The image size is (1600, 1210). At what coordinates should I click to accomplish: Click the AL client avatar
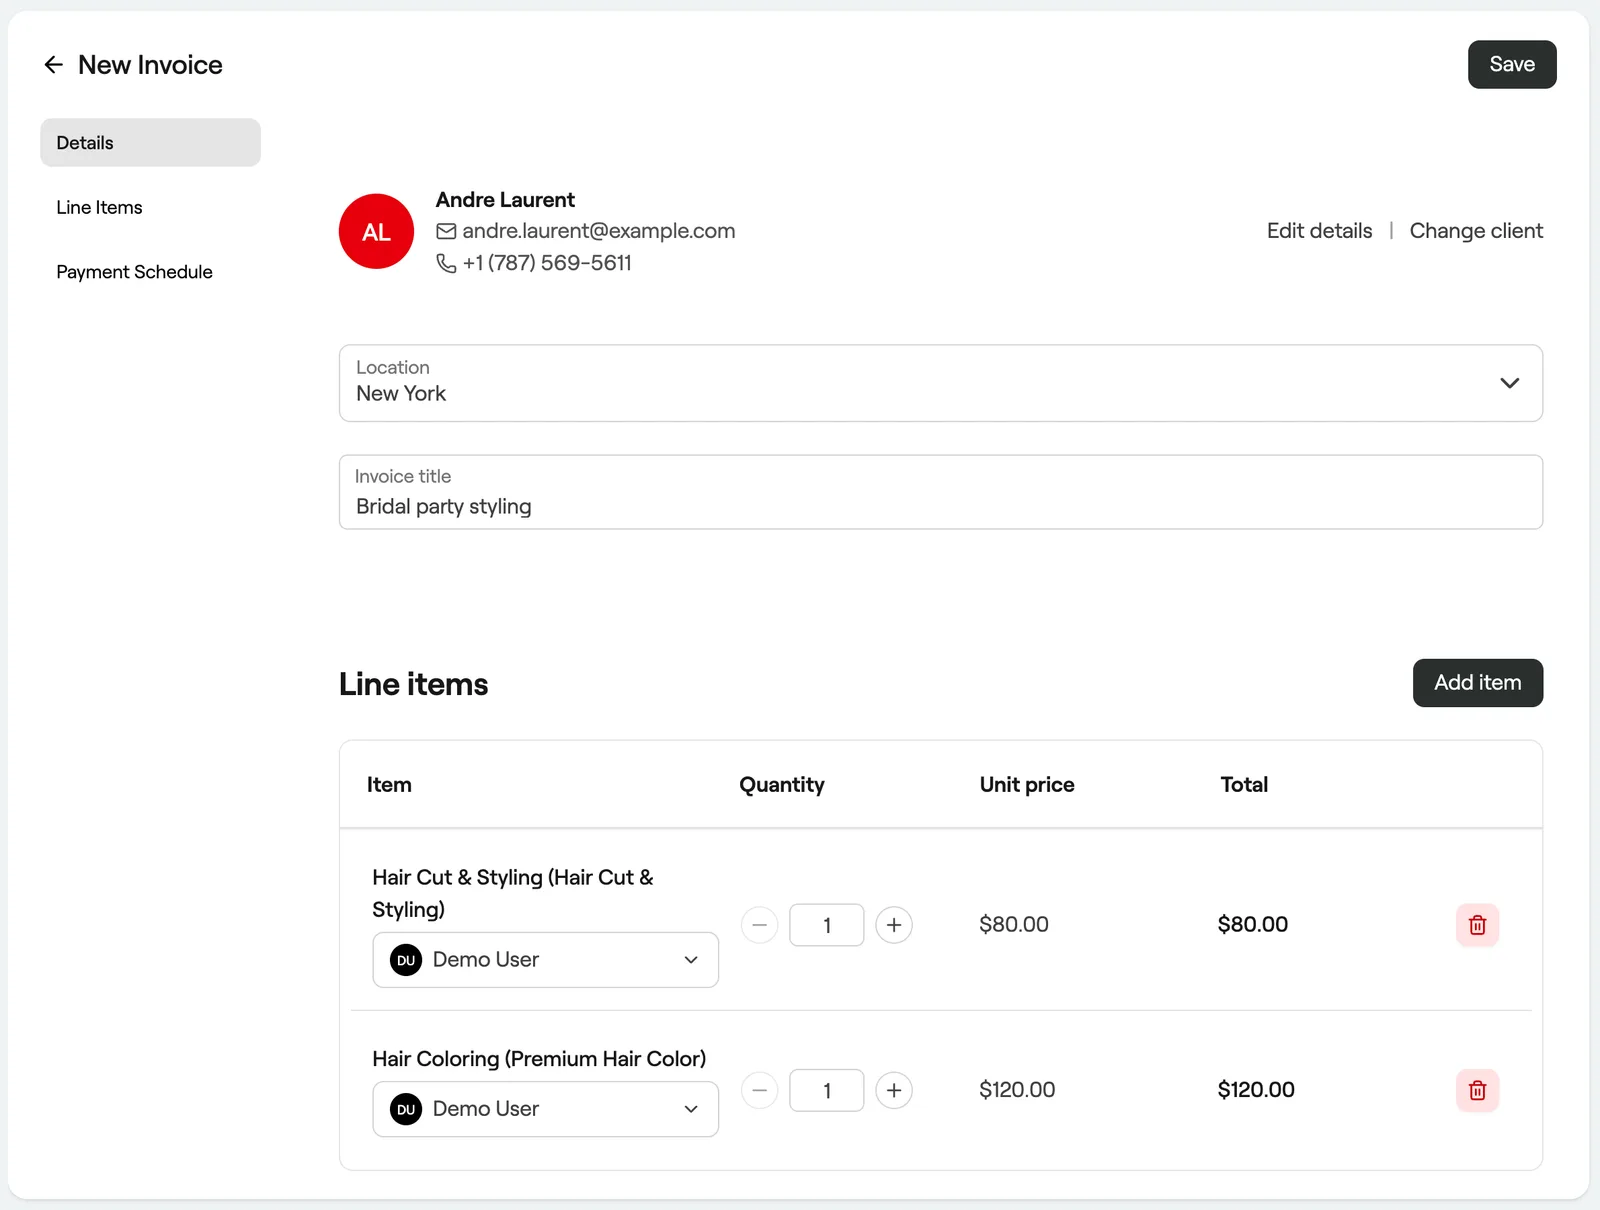(376, 231)
